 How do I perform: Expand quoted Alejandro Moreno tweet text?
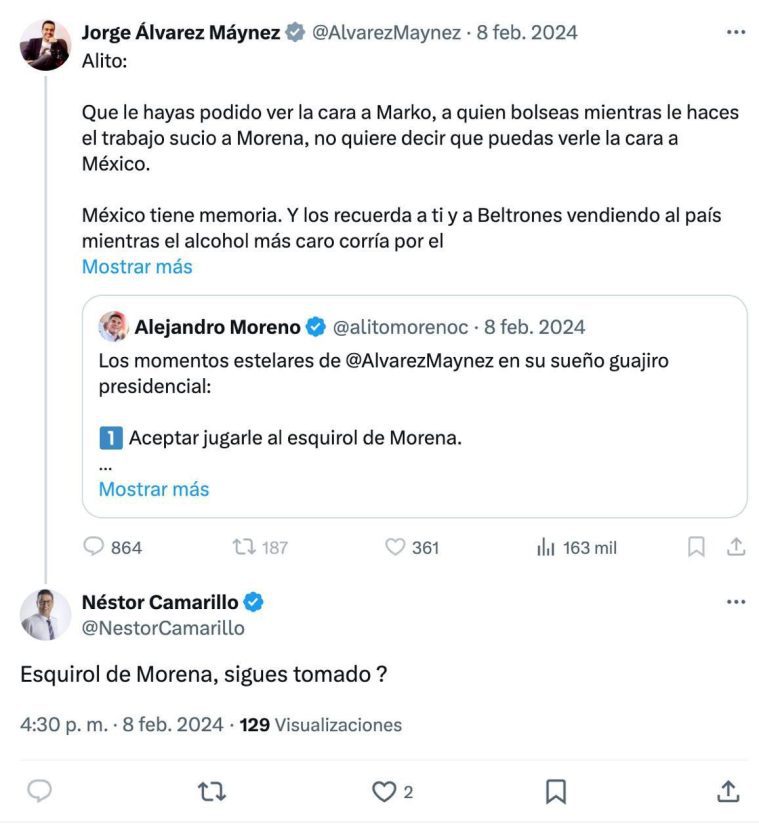point(154,489)
